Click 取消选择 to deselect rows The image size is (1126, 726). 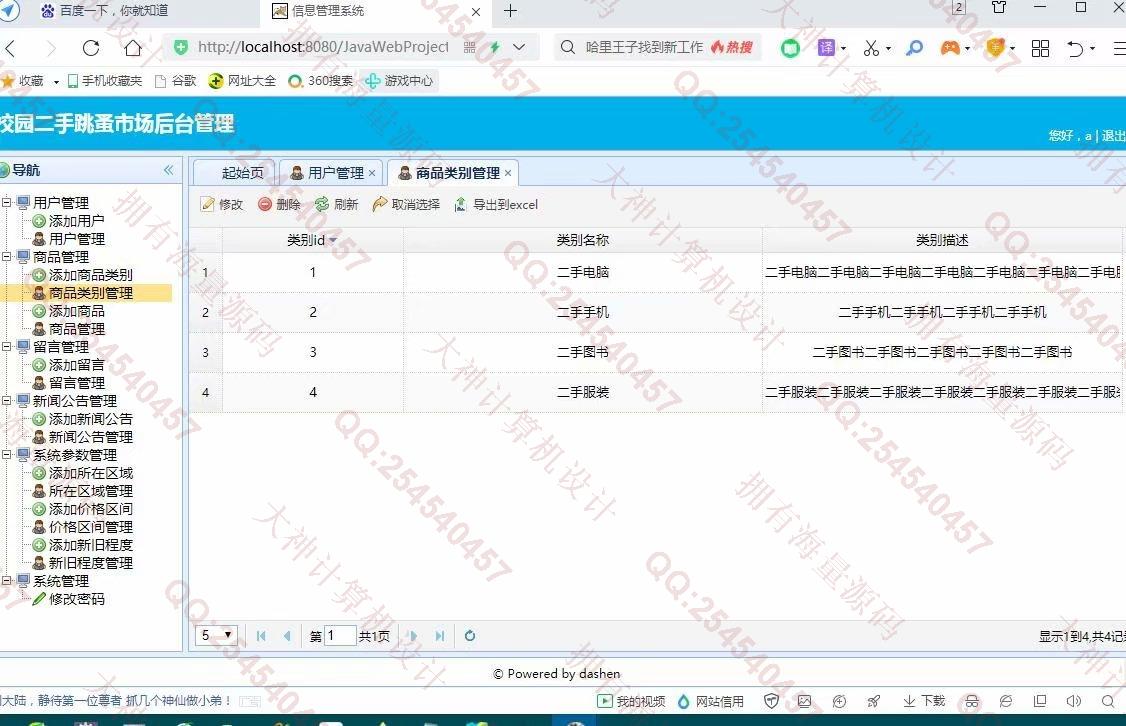pos(406,205)
